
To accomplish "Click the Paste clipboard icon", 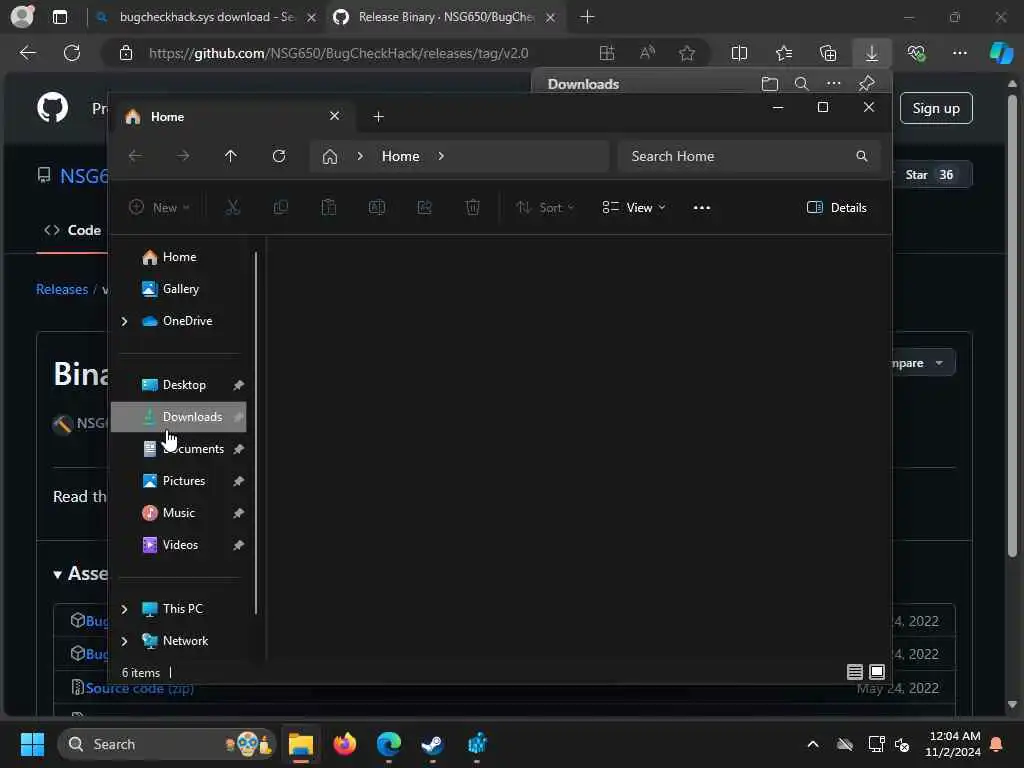I will [328, 208].
